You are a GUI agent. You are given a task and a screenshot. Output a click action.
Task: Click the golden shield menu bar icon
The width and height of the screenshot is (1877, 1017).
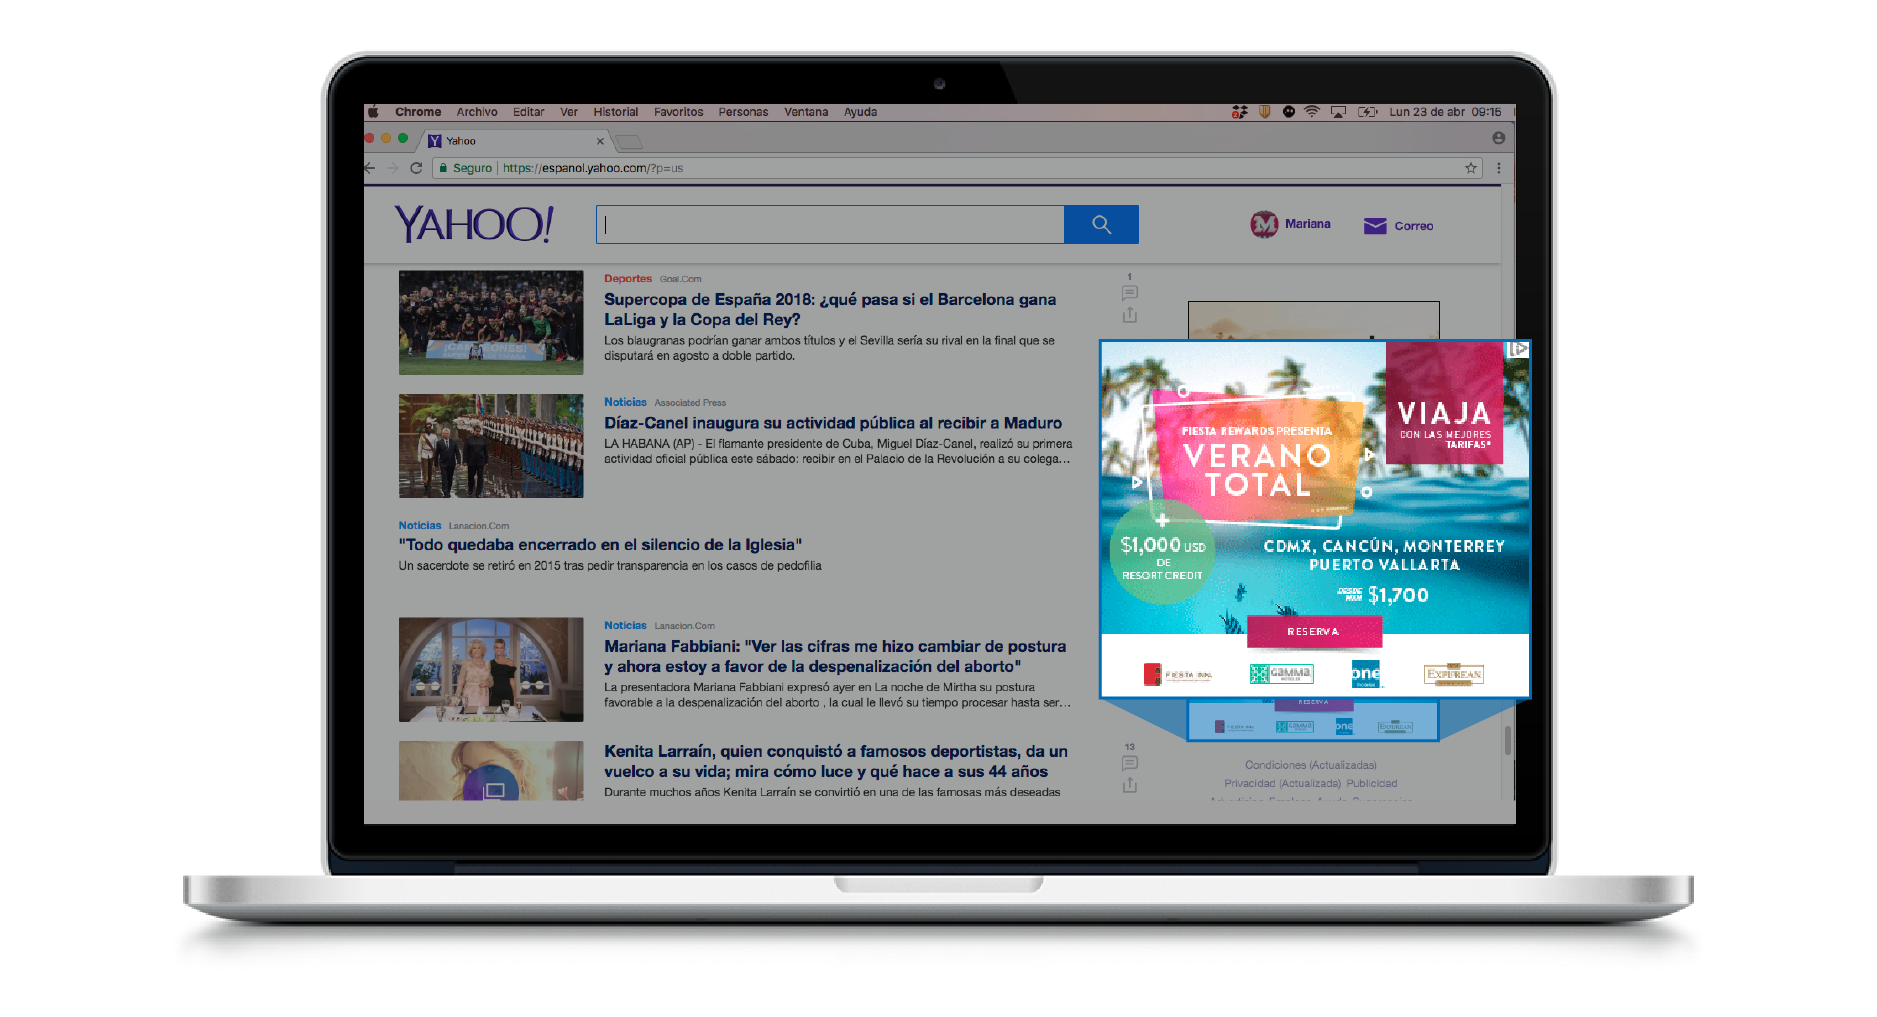click(x=1264, y=112)
